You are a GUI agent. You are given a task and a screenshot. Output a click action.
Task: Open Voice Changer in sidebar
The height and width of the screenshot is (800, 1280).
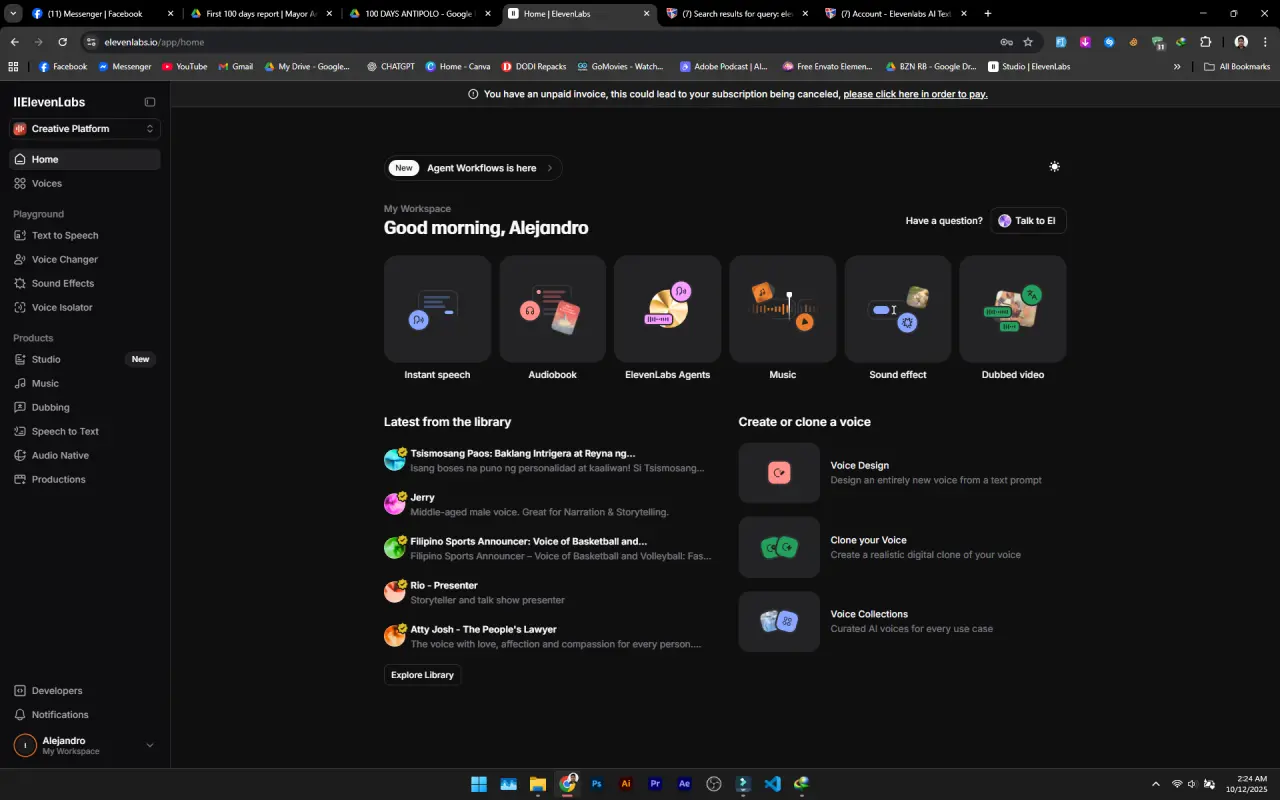(x=85, y=259)
